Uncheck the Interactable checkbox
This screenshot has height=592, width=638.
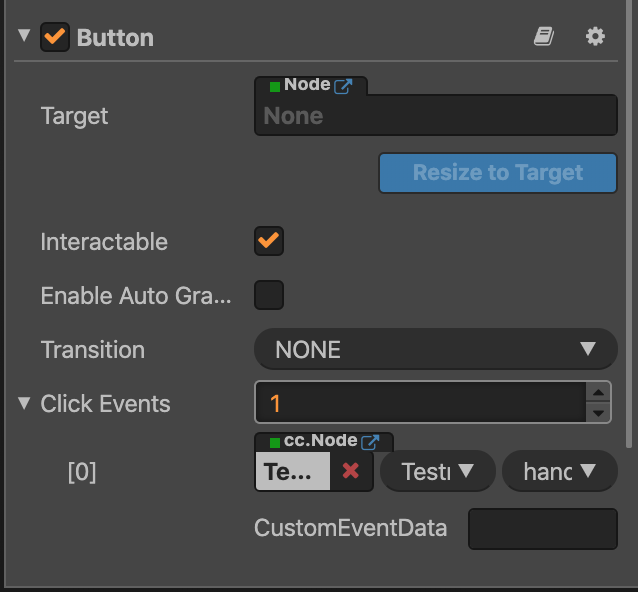tap(269, 241)
